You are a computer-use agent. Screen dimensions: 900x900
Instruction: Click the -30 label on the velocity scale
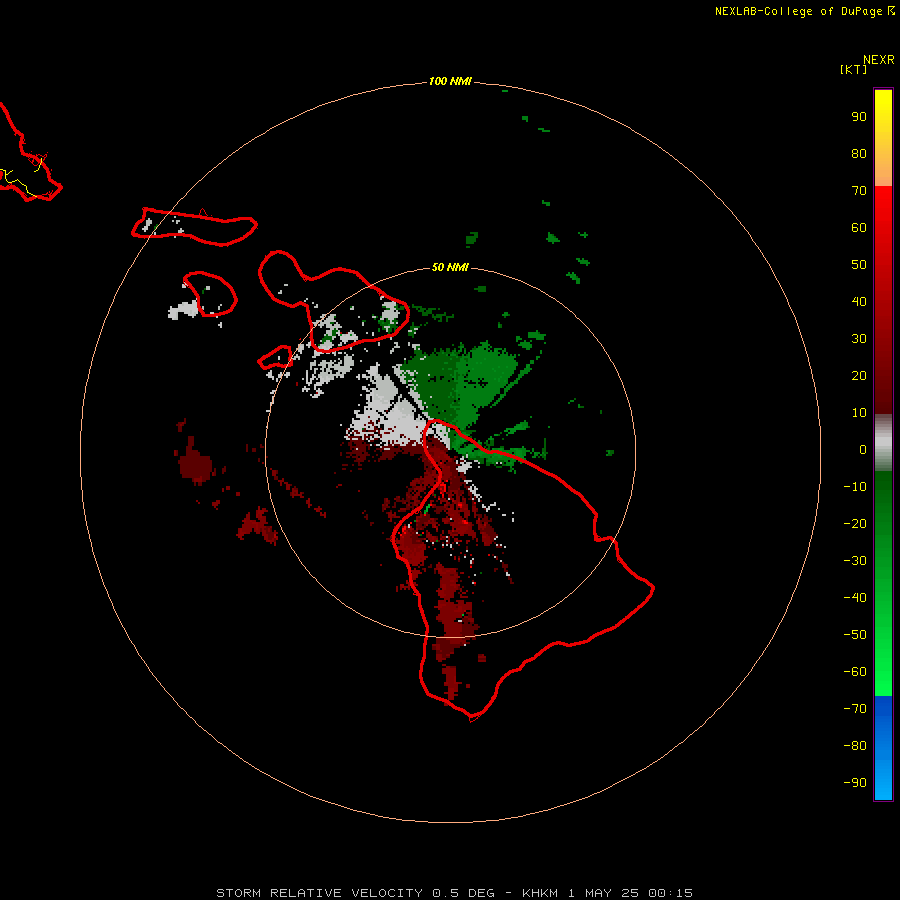pos(855,561)
